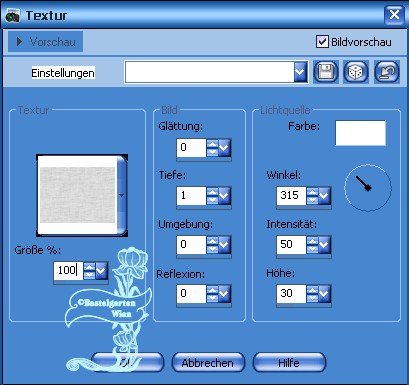Open the Glättung slider dropdown arrow
This screenshot has height=385, width=409.
point(225,148)
